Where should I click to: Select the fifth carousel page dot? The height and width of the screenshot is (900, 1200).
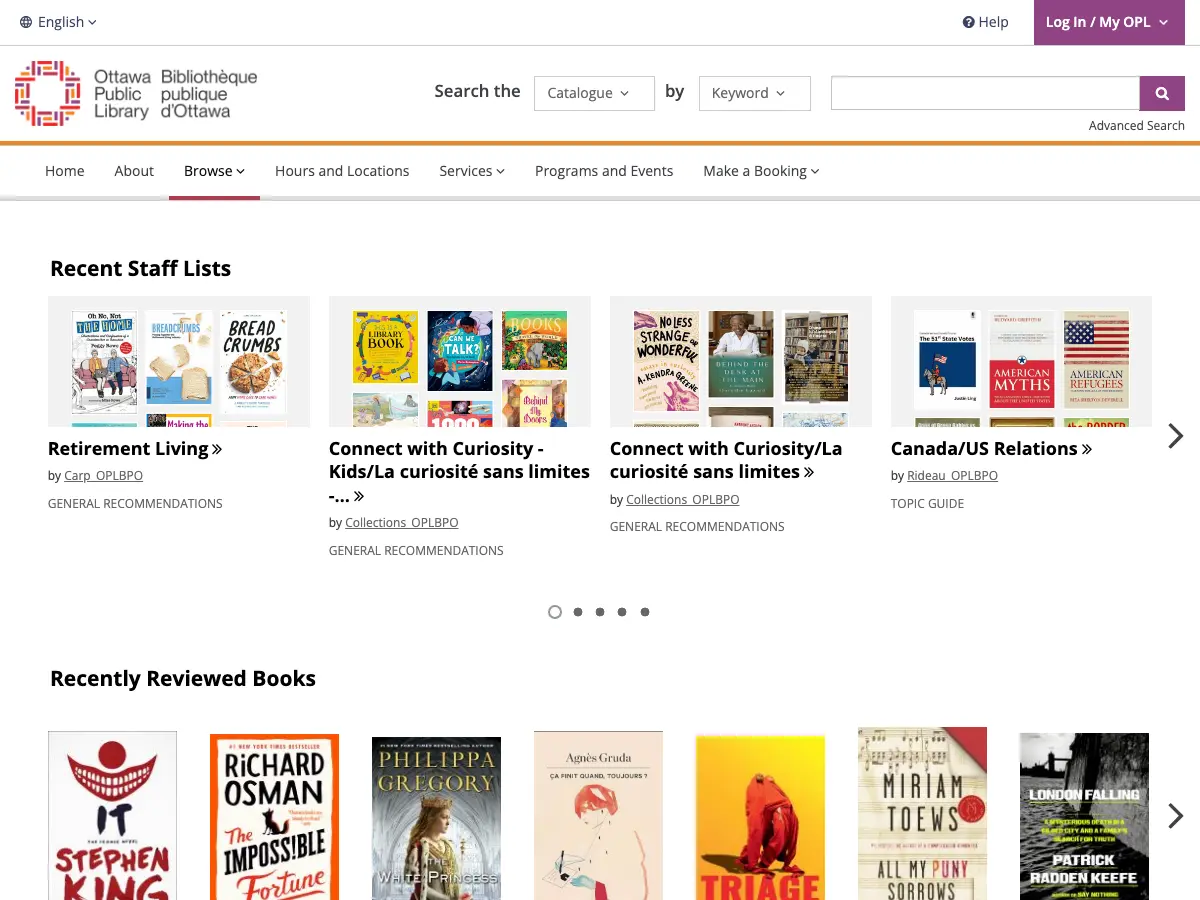(x=645, y=612)
